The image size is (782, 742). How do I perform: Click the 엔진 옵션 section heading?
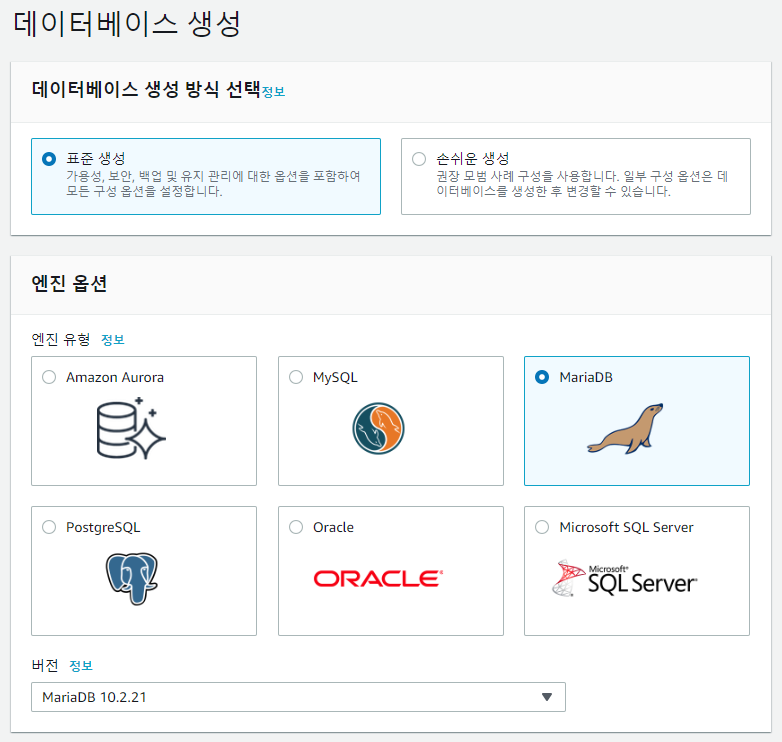click(x=69, y=284)
